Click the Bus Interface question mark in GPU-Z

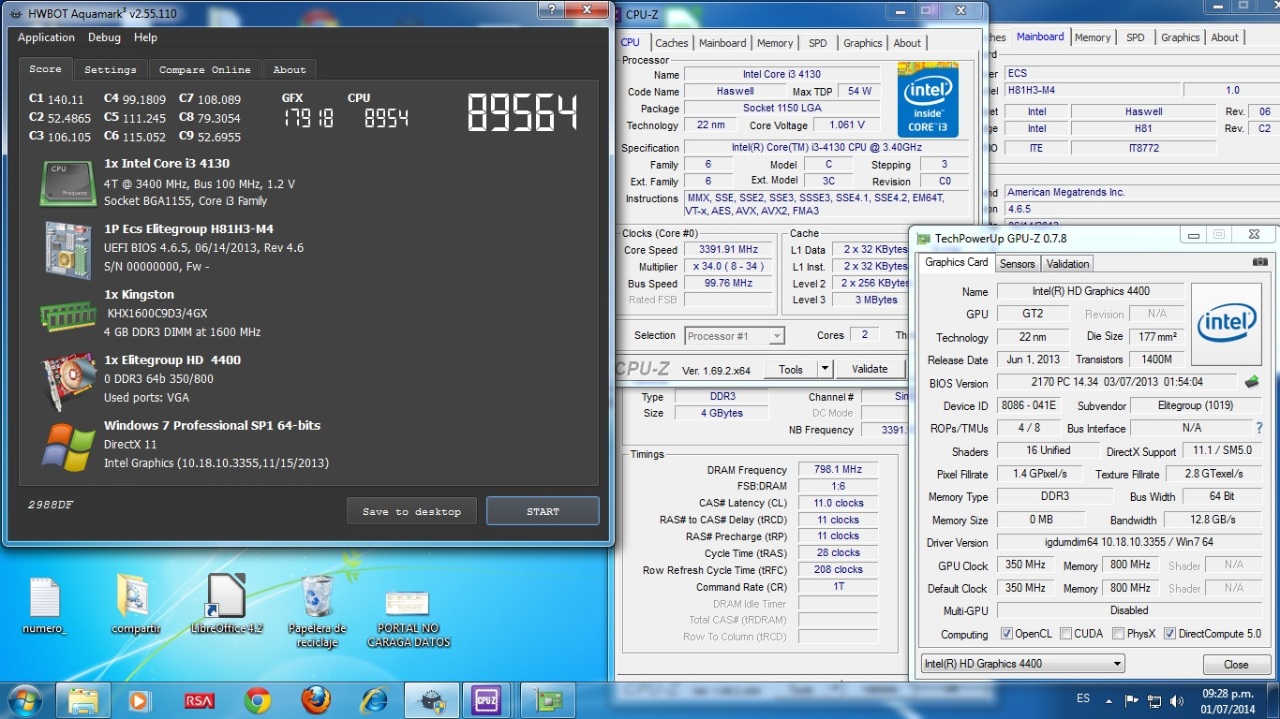click(x=1259, y=428)
